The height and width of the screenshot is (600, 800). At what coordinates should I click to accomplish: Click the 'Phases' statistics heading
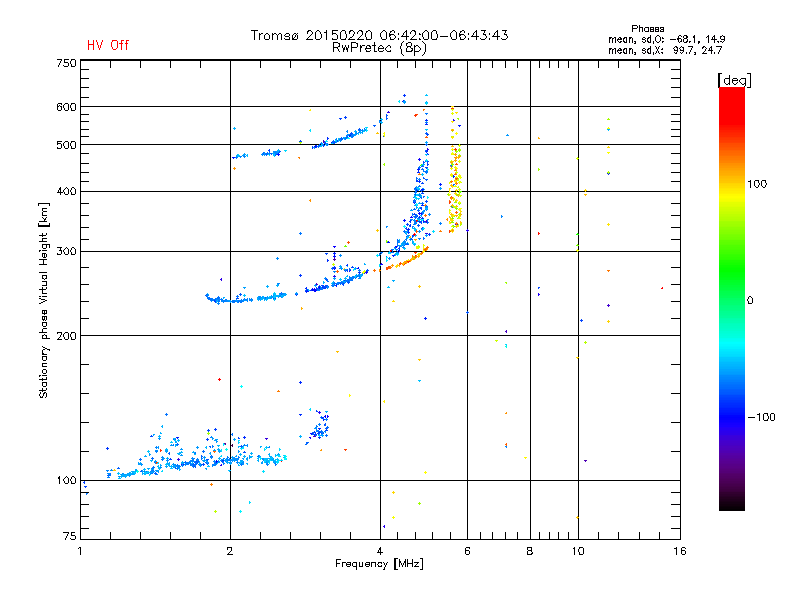click(647, 29)
